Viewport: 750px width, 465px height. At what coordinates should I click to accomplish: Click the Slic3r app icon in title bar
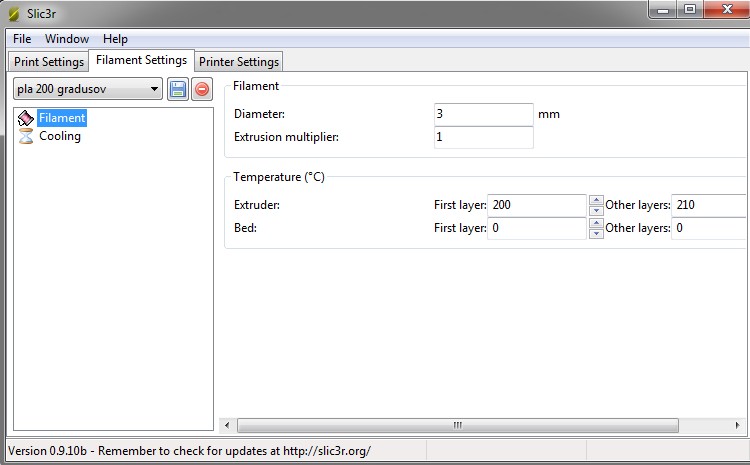(x=13, y=14)
